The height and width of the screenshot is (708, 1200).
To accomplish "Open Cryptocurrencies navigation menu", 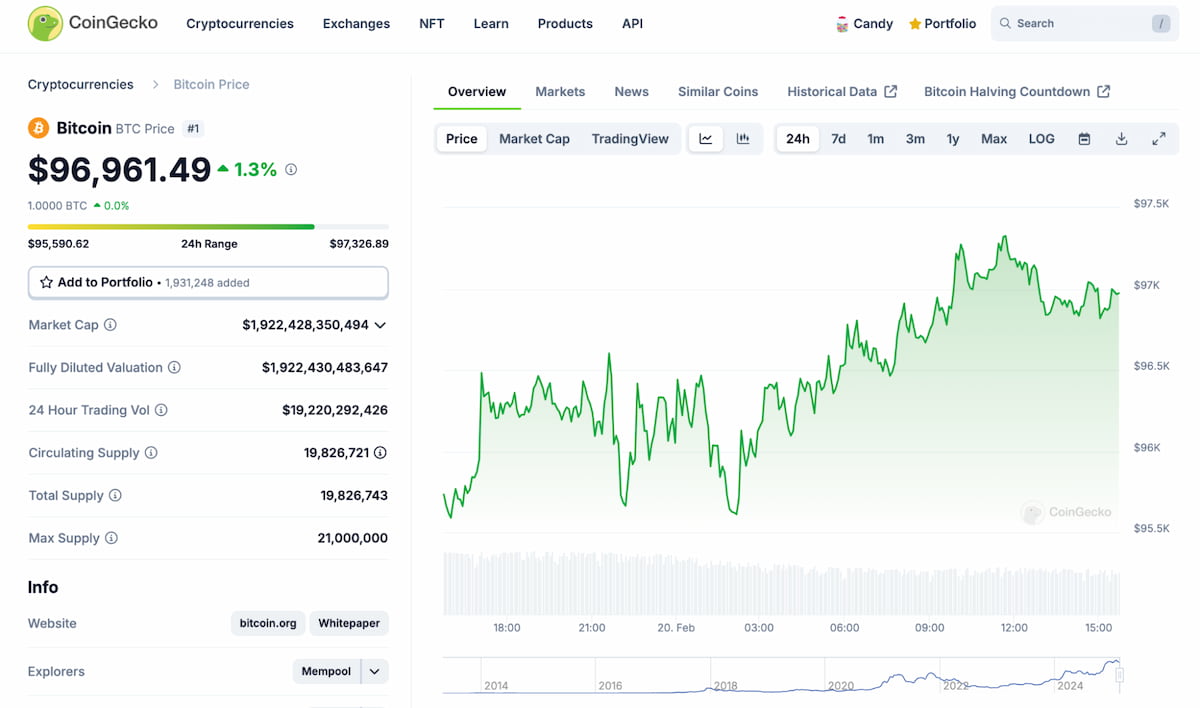I will [x=240, y=24].
